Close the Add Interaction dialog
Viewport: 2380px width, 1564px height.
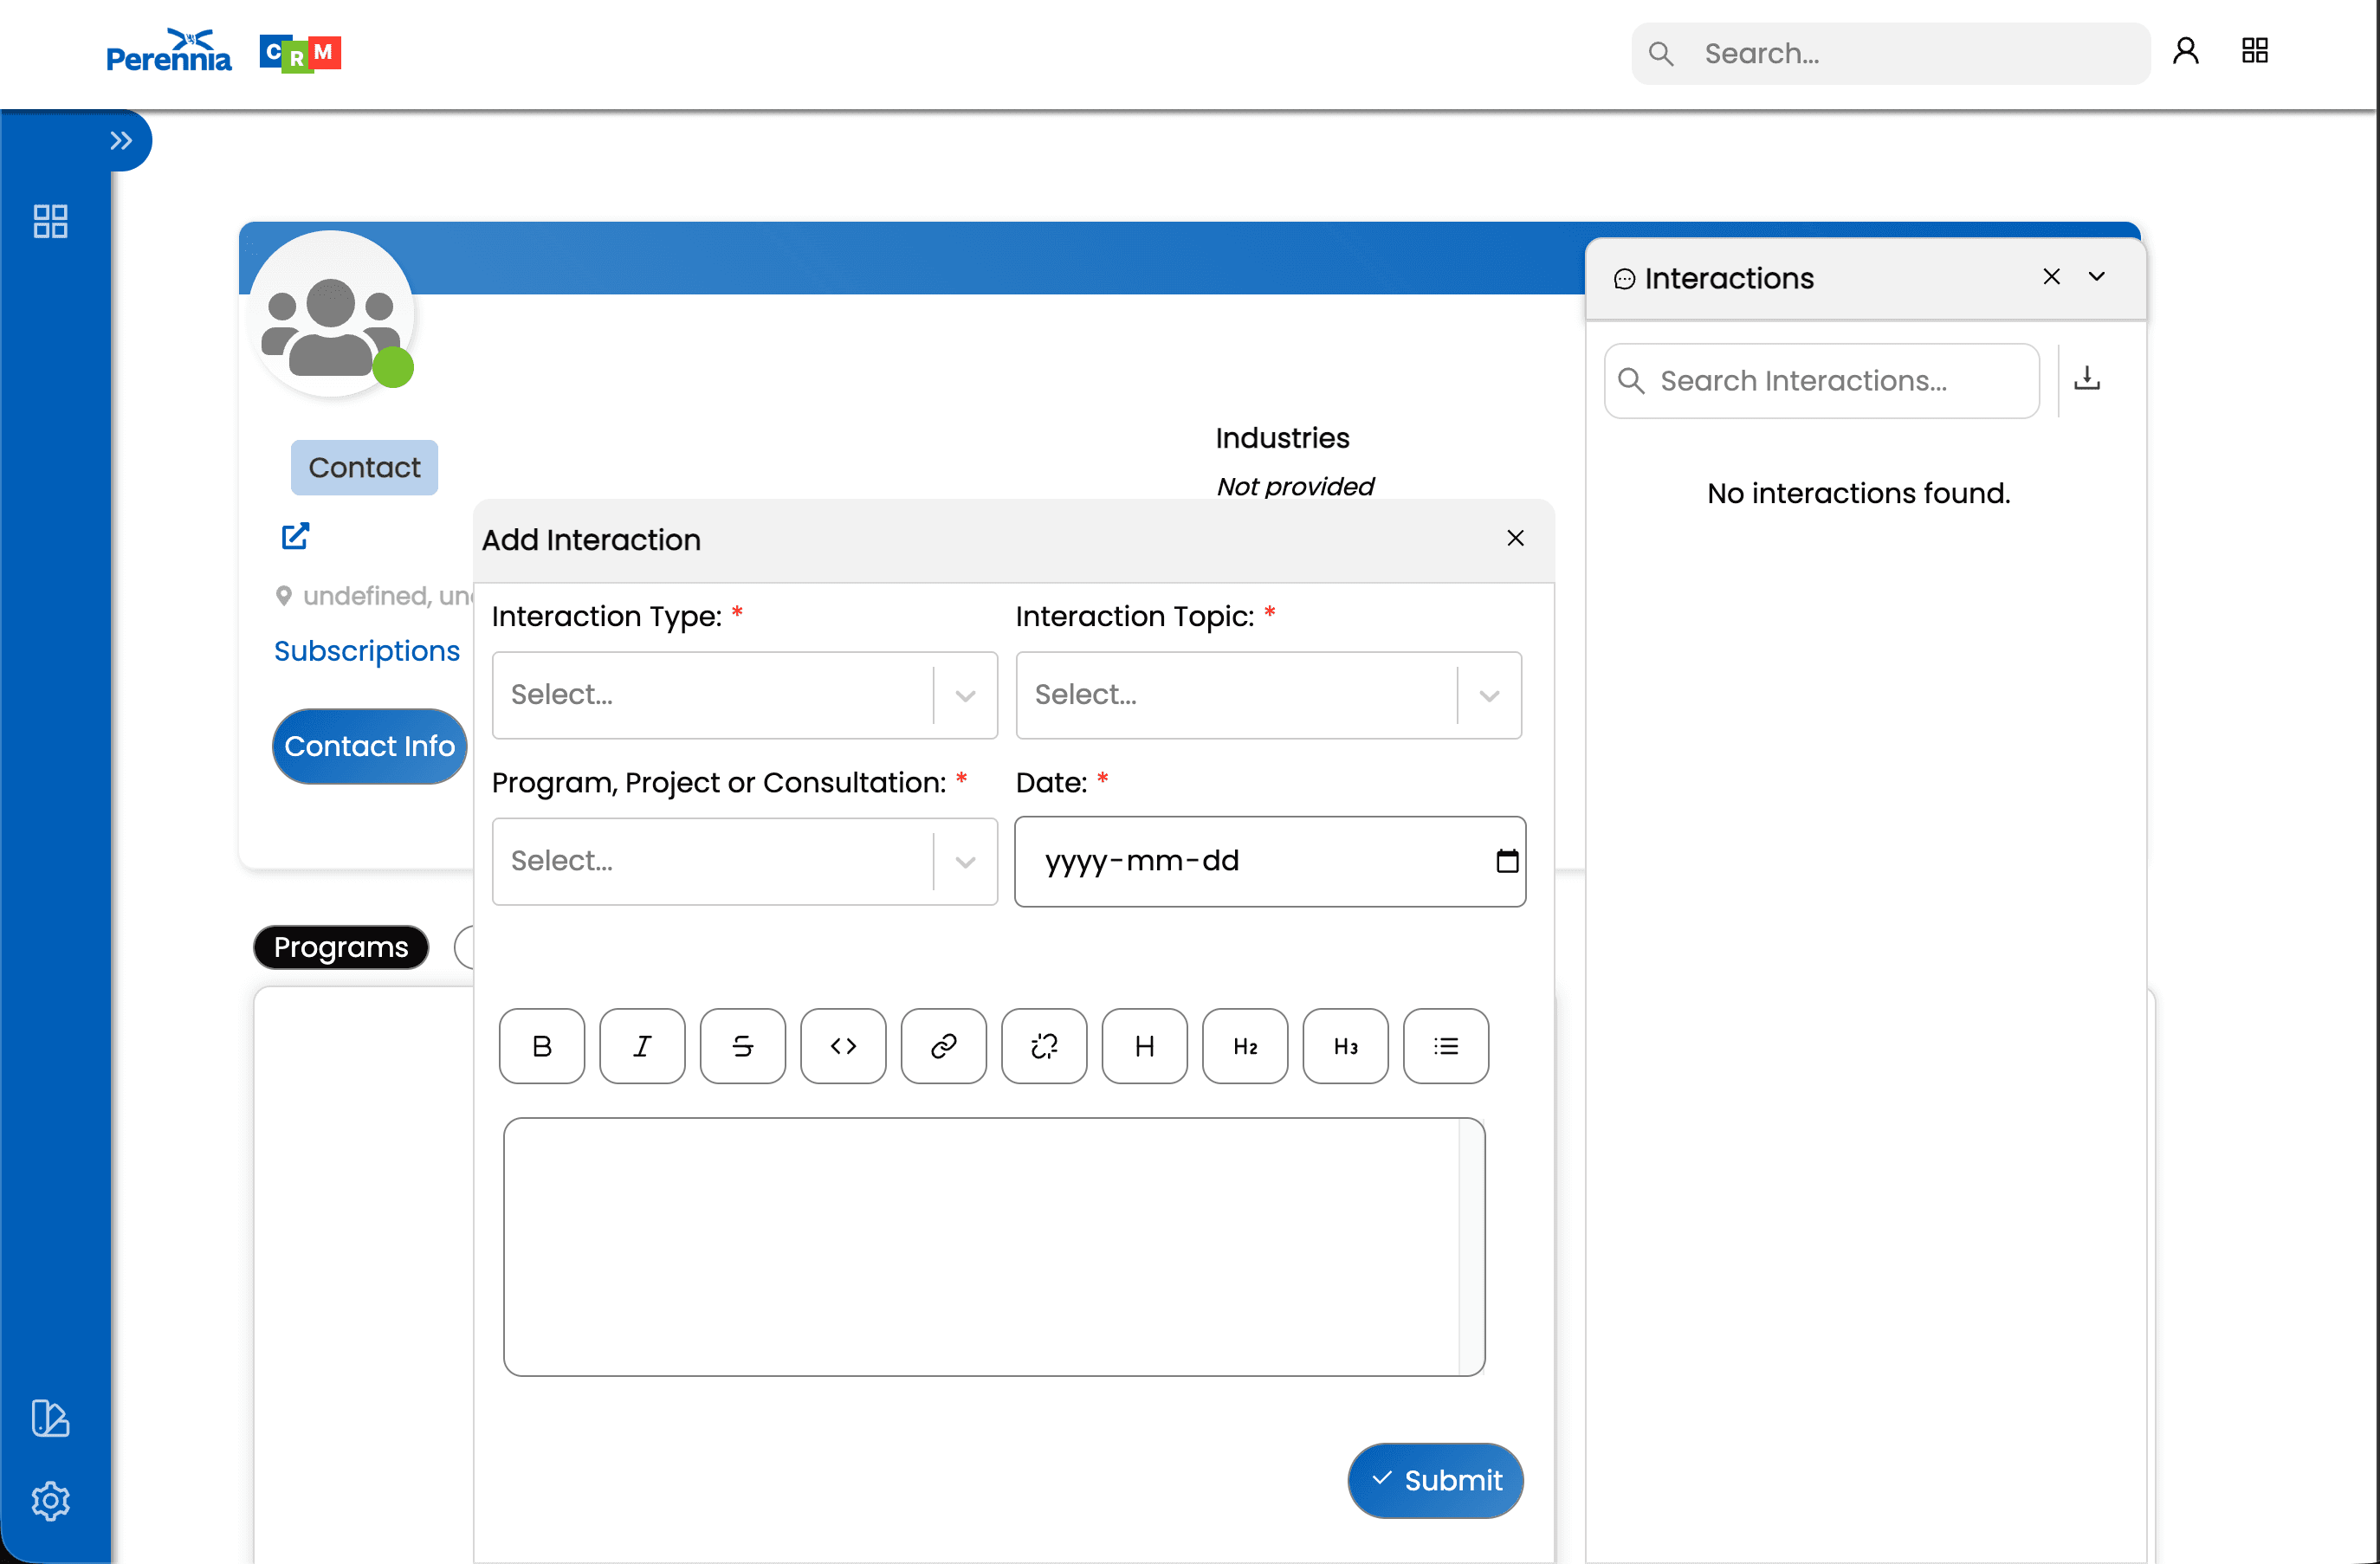1515,538
